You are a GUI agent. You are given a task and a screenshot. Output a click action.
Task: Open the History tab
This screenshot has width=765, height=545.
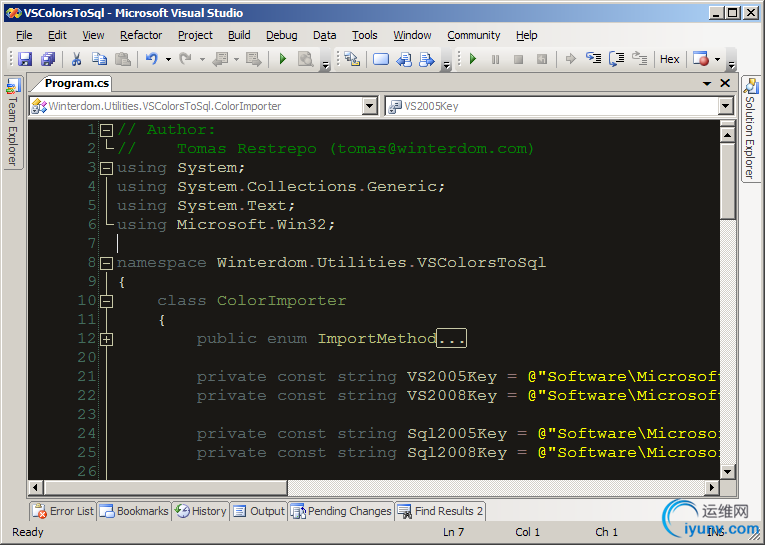coord(201,511)
